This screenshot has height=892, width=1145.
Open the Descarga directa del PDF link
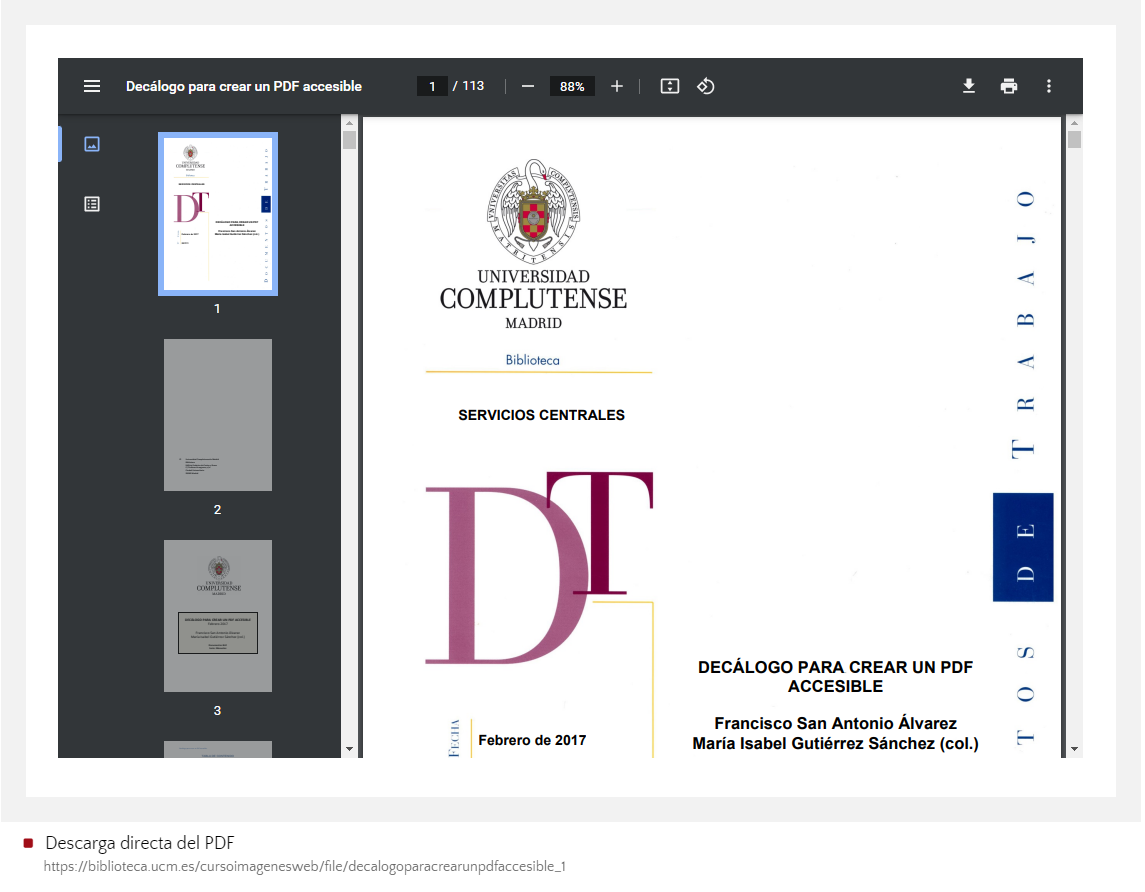coord(139,843)
